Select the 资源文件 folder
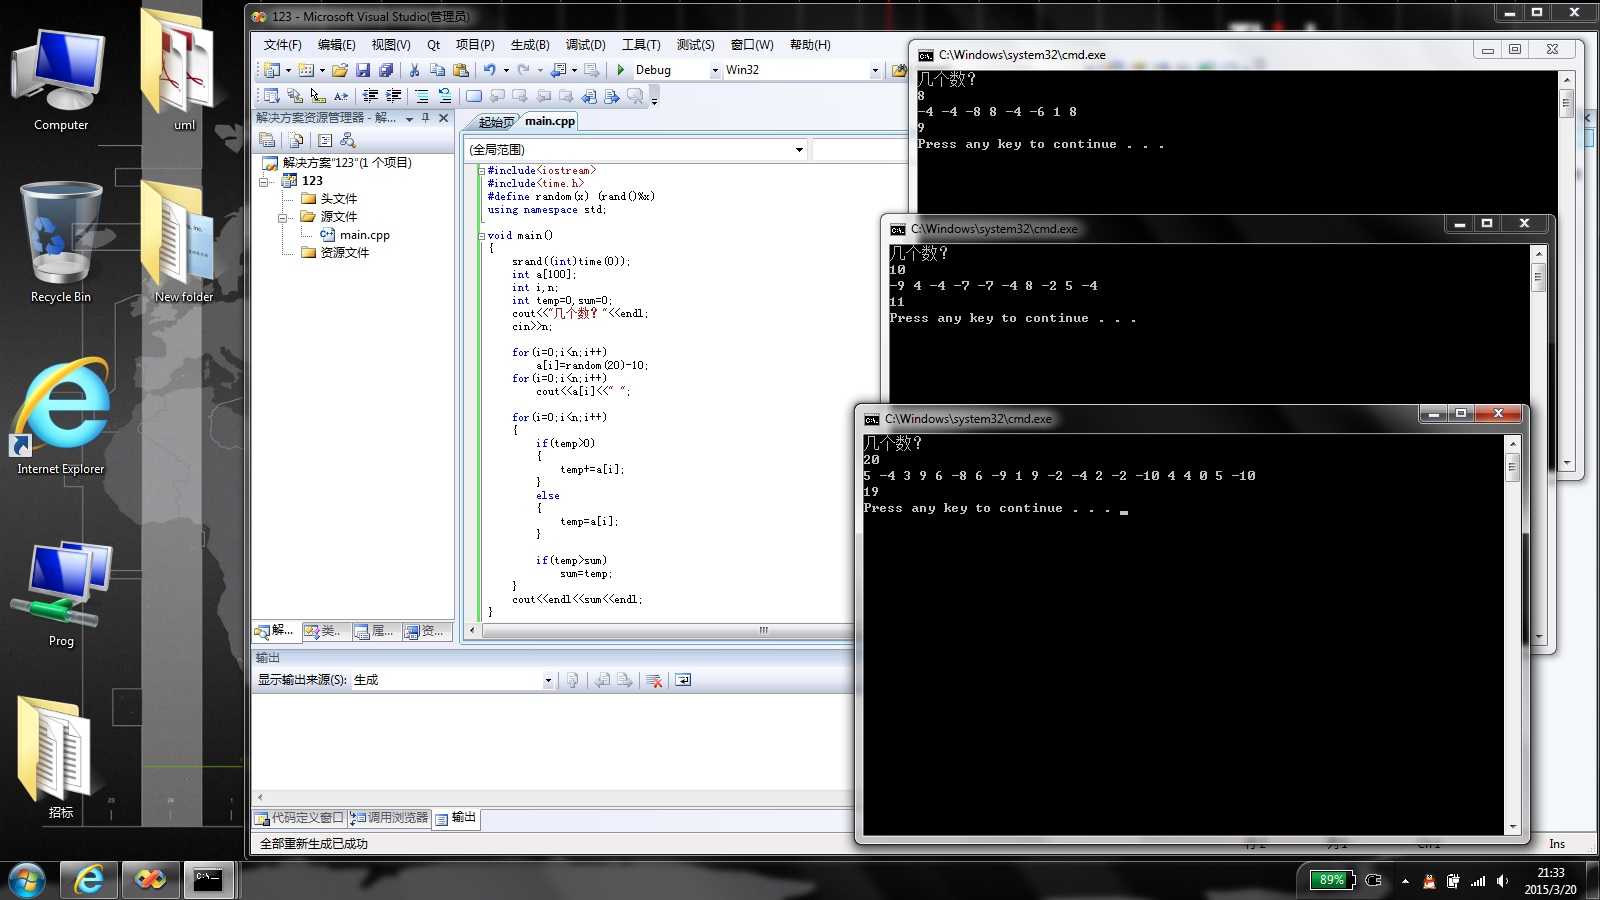1600x900 pixels. click(x=335, y=253)
